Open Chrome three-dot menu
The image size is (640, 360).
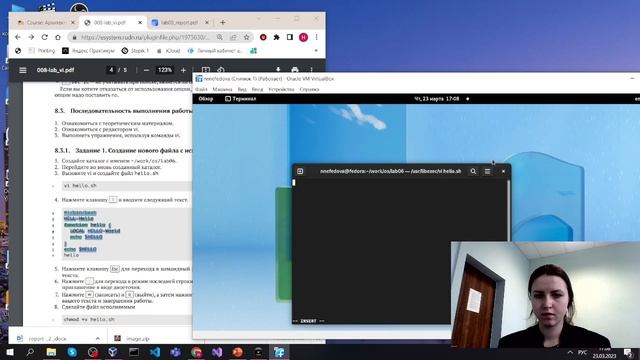point(316,37)
